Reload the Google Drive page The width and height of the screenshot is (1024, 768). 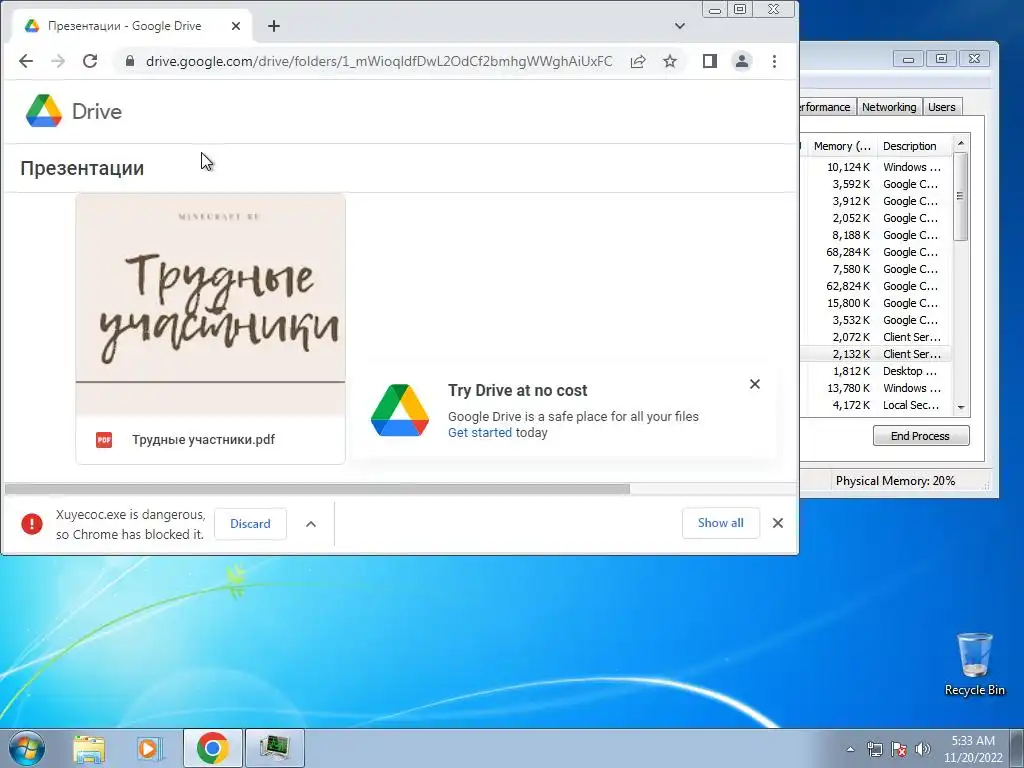(x=90, y=61)
